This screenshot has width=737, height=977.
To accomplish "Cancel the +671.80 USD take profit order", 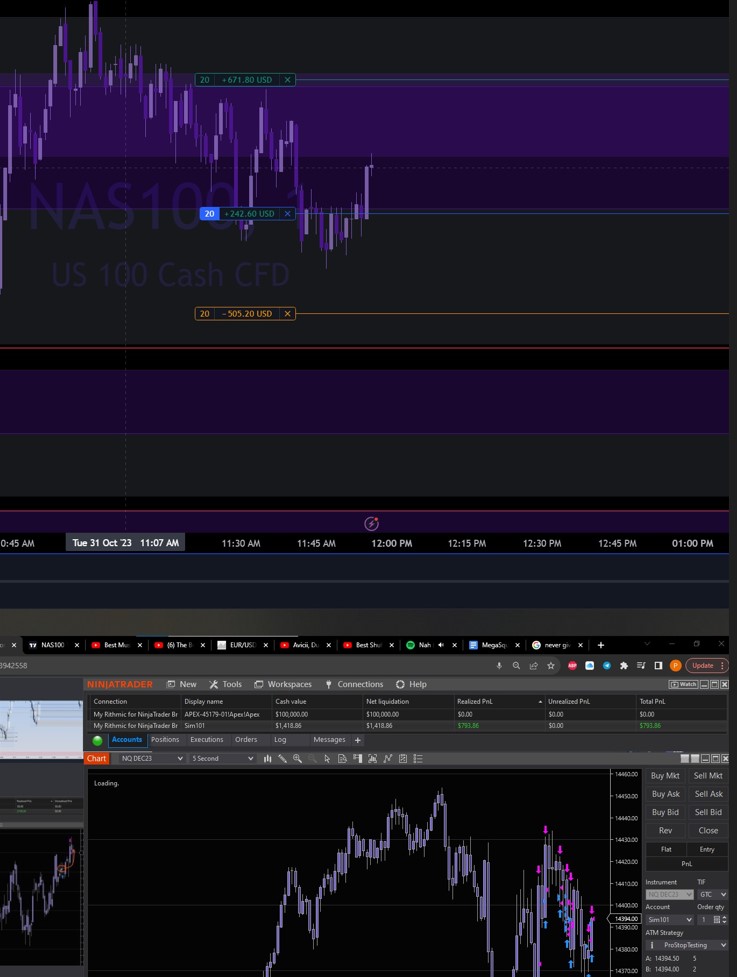I will point(287,80).
